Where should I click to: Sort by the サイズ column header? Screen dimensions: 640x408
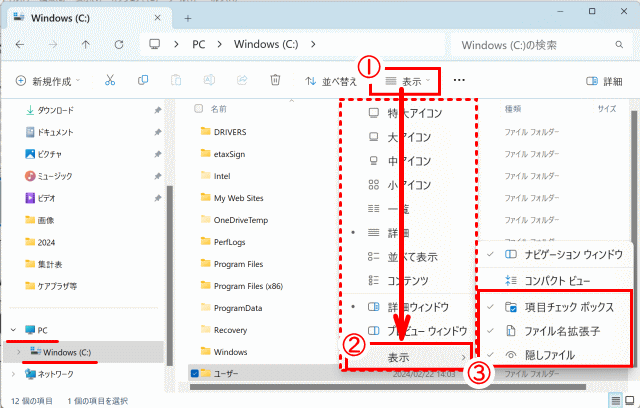pos(607,109)
